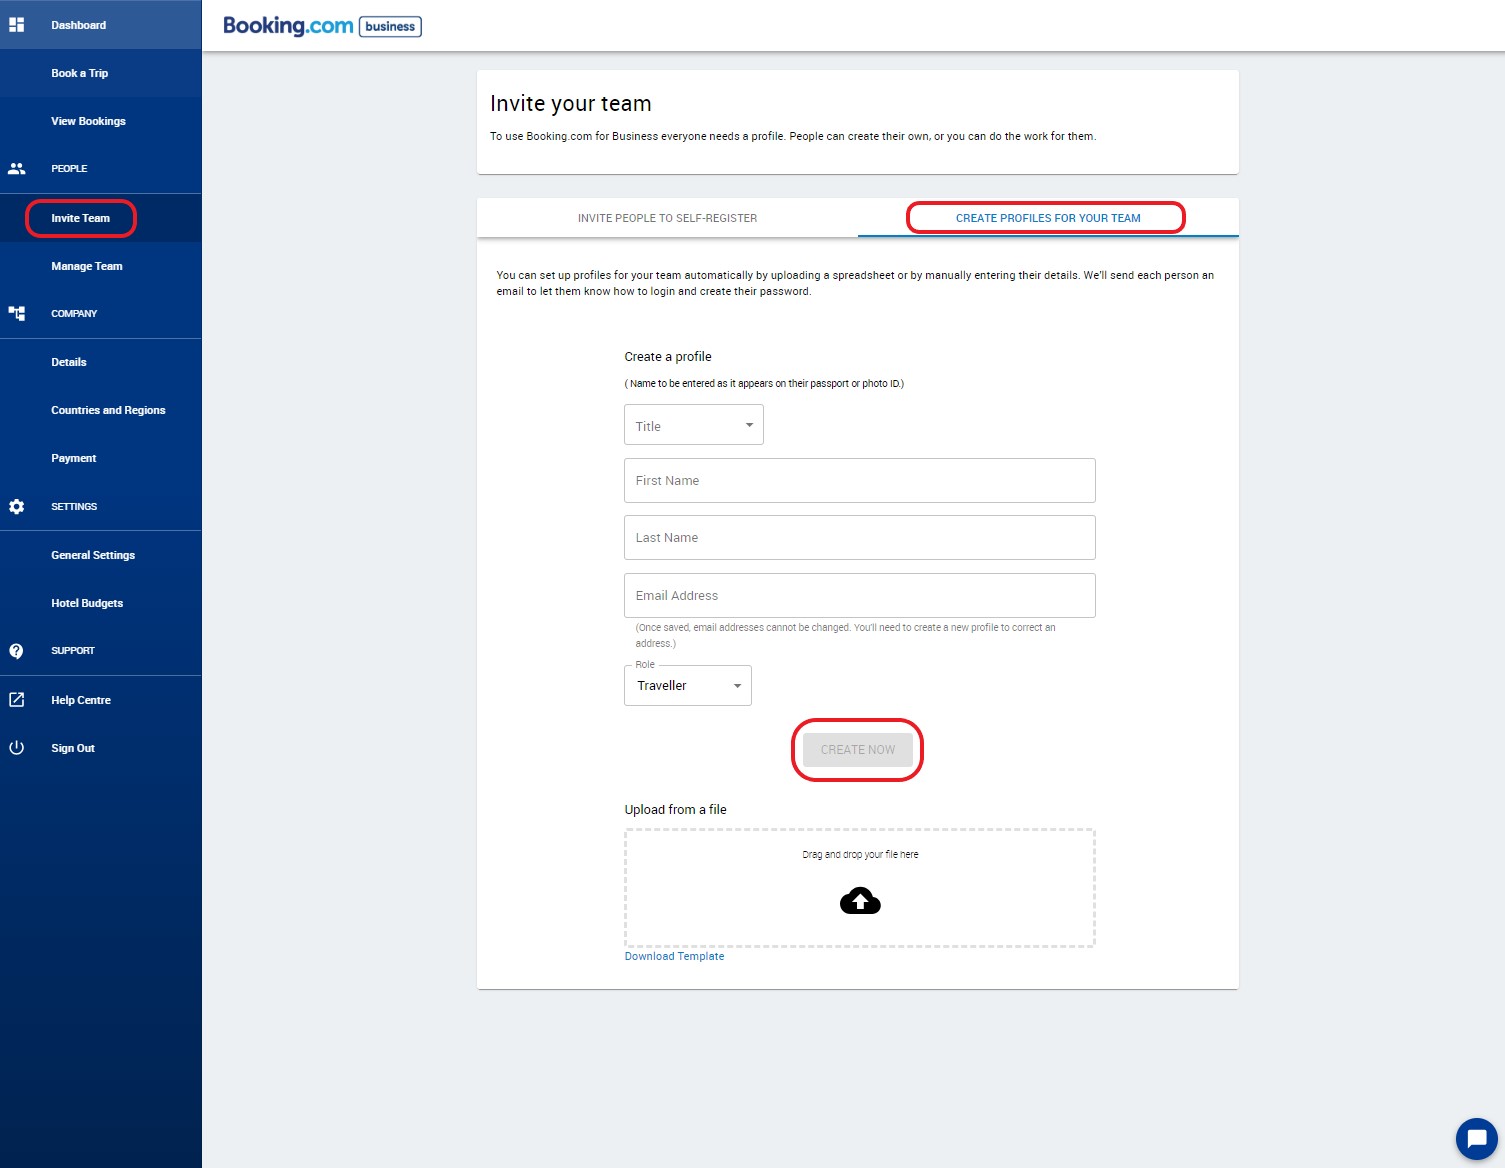1505x1168 pixels.
Task: Switch to Invite People to Self-Register tab
Action: tap(666, 217)
